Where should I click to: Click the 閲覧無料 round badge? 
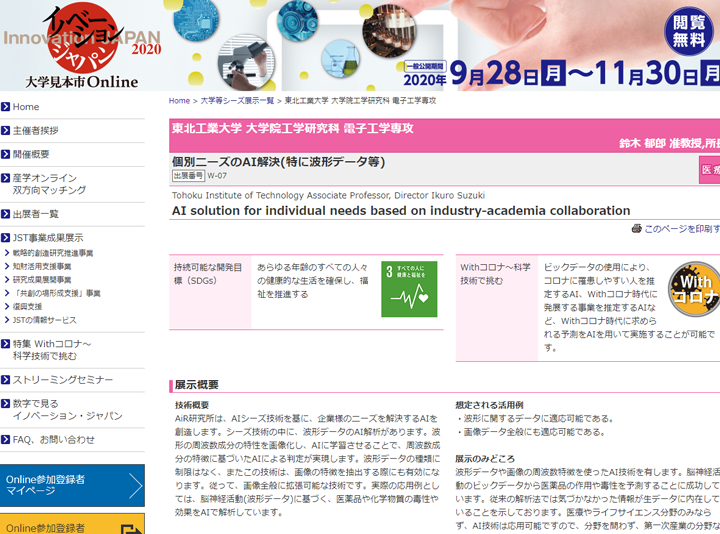688,31
